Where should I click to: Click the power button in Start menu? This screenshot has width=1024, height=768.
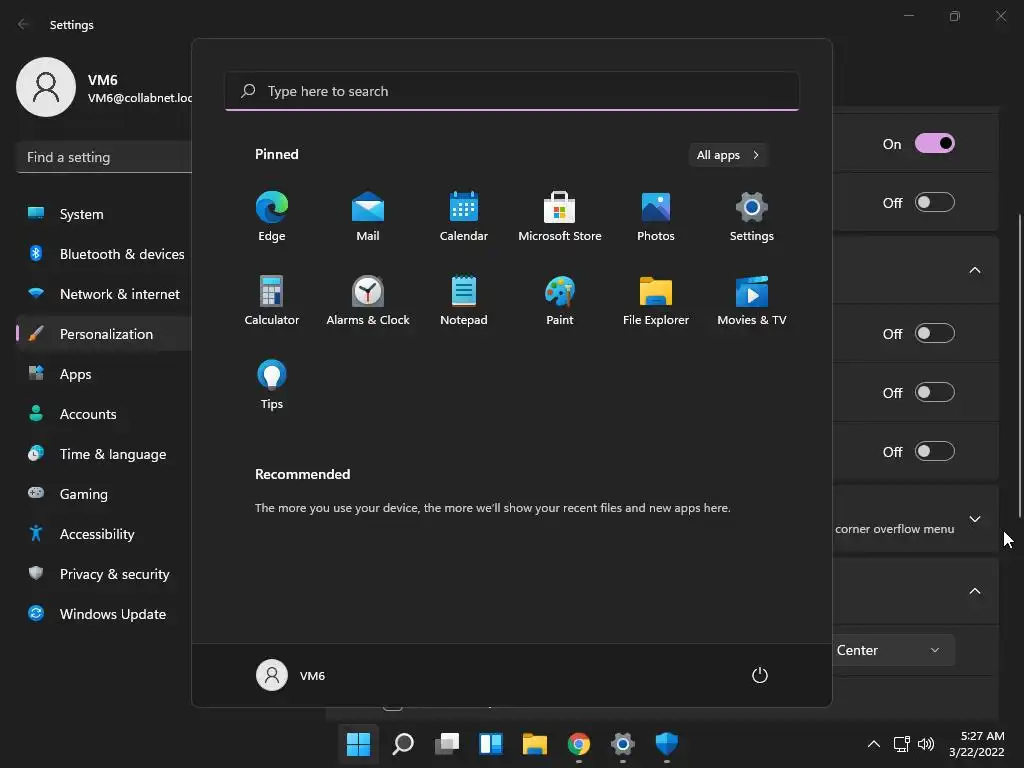coord(760,675)
